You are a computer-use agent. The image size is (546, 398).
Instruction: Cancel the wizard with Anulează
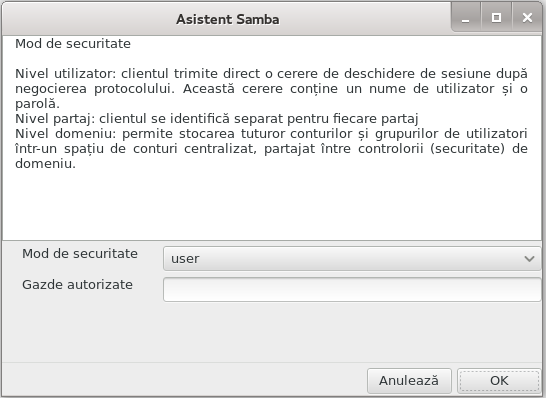click(409, 381)
